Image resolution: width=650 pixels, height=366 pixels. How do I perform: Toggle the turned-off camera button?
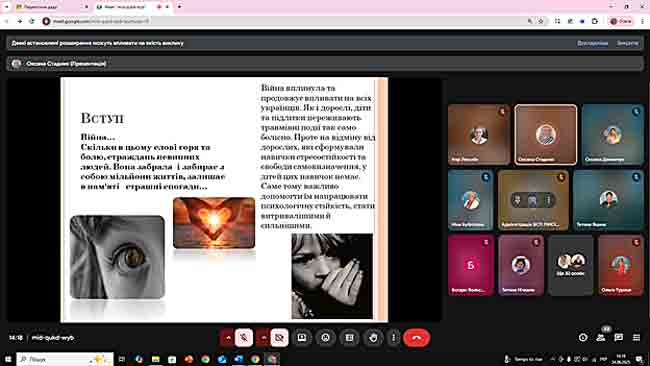[x=279, y=338]
